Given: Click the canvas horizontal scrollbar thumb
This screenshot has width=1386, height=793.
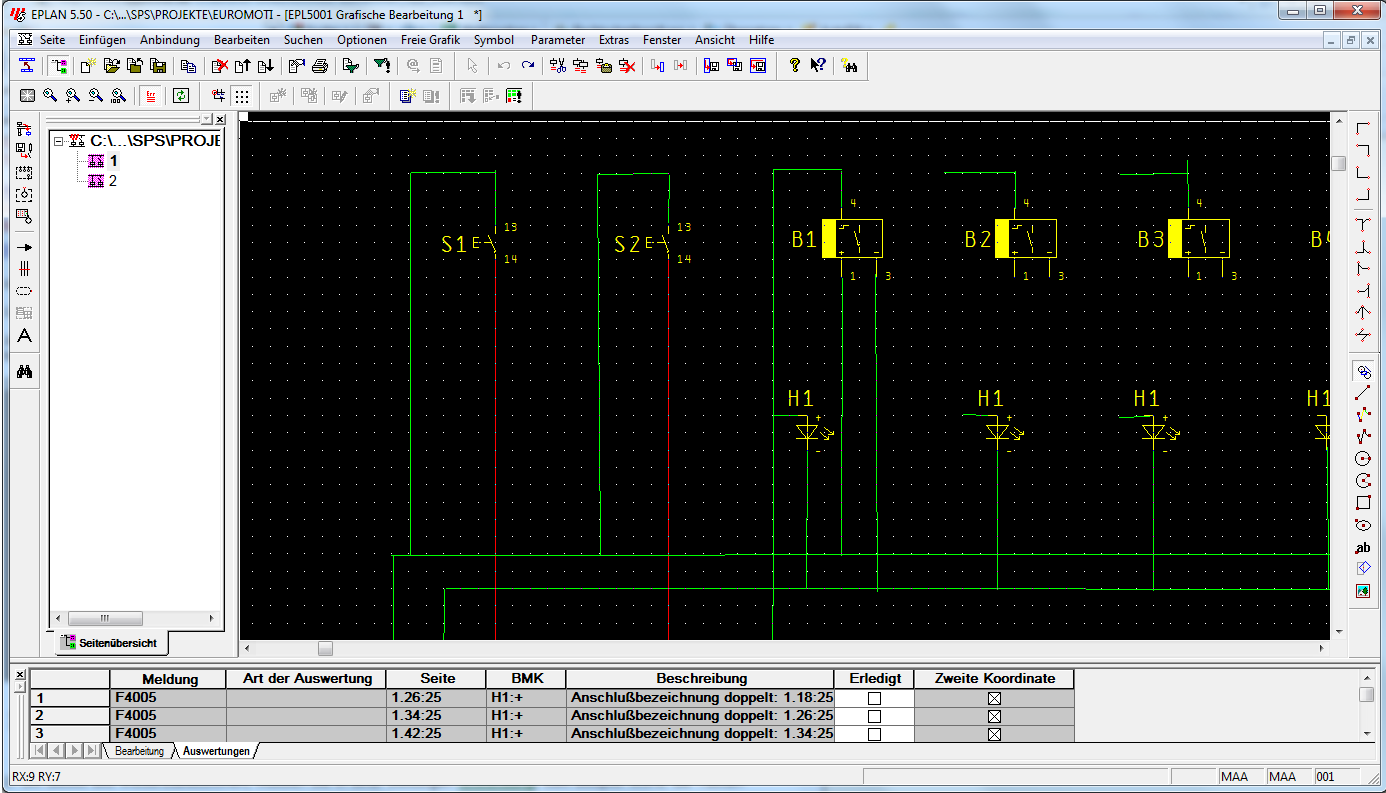Looking at the screenshot, I should coord(325,649).
